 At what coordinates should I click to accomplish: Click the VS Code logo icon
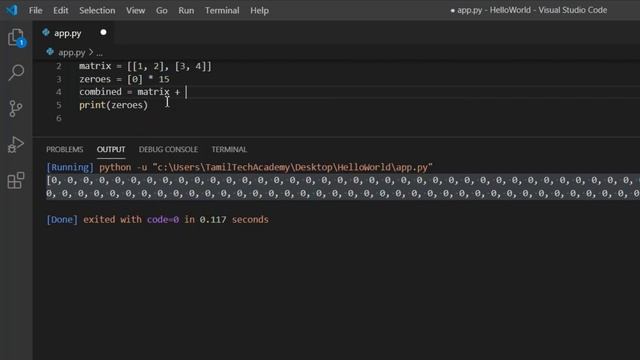click(x=12, y=10)
